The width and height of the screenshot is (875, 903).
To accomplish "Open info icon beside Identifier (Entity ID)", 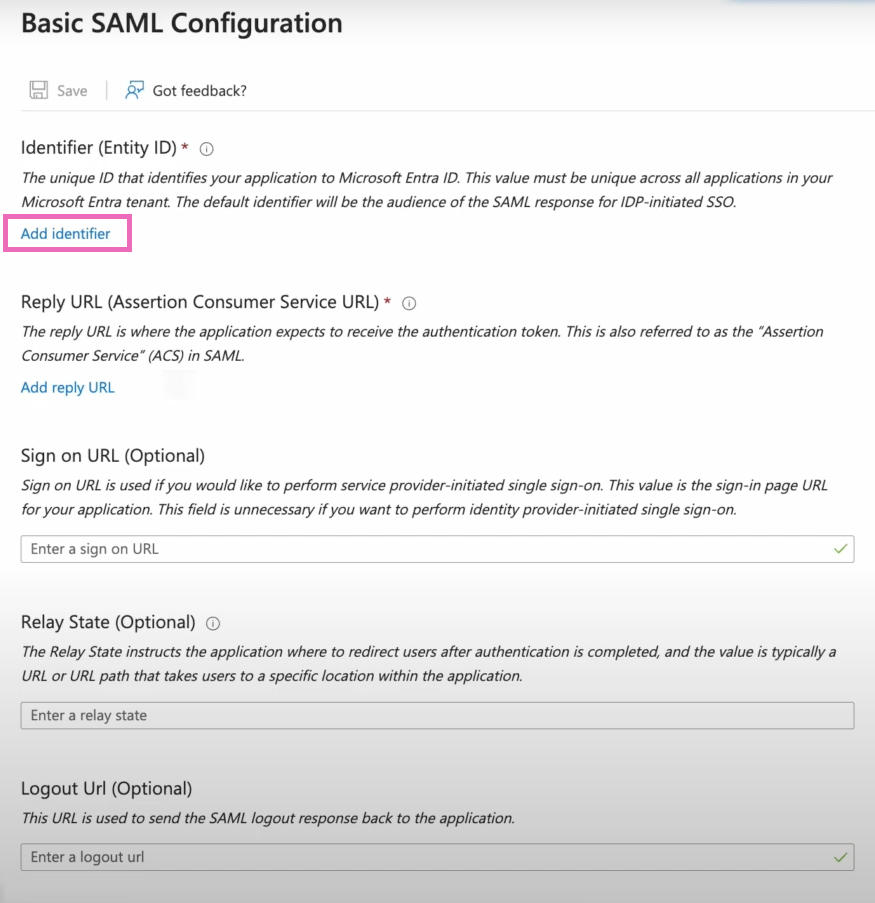I will coord(206,149).
